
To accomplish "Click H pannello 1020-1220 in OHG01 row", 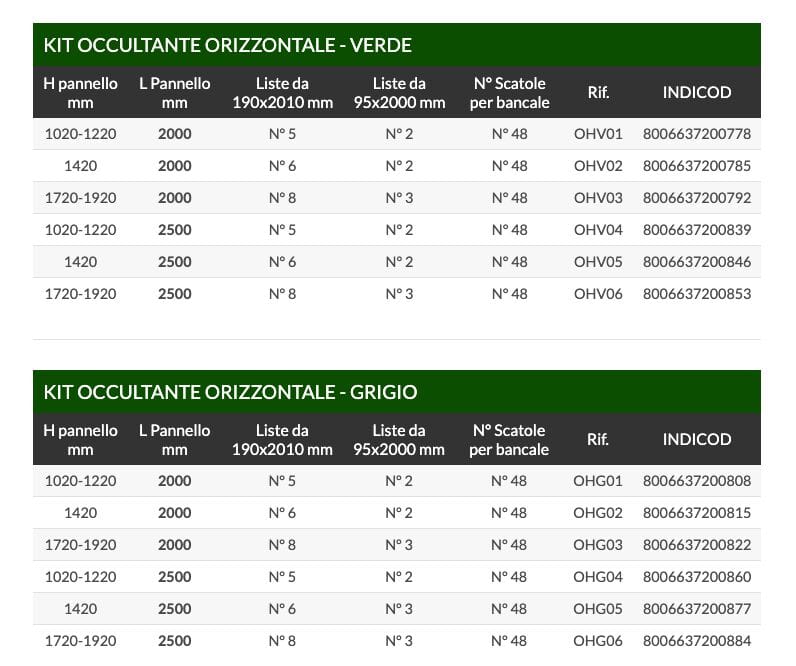I will [x=81, y=481].
